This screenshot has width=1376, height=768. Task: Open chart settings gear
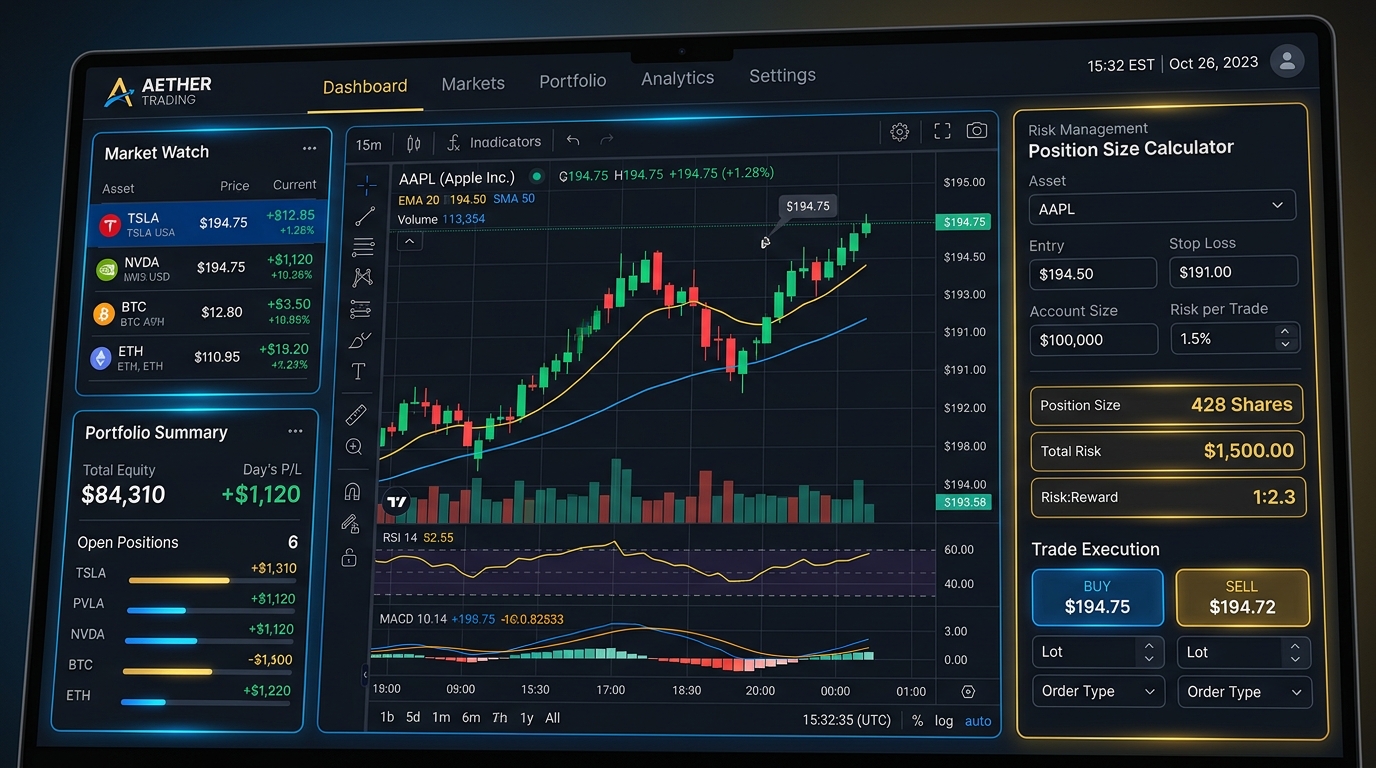pyautogui.click(x=899, y=132)
